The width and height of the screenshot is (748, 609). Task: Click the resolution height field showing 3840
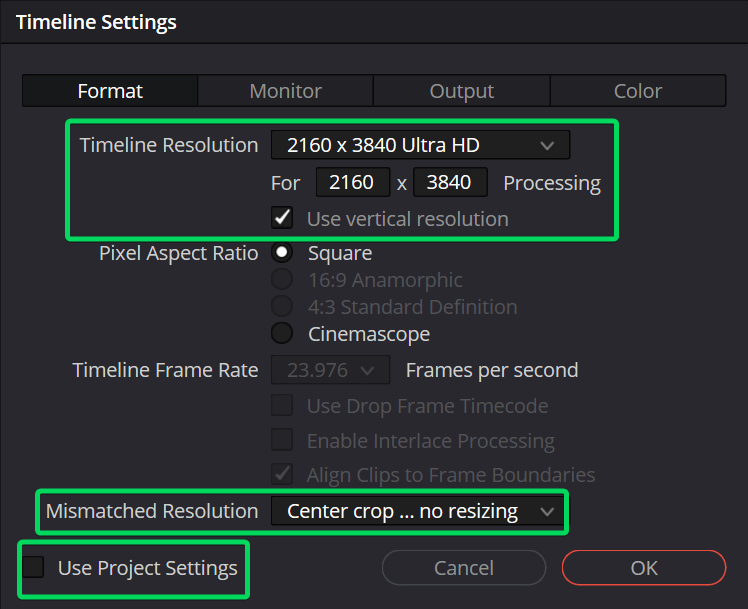pos(450,182)
